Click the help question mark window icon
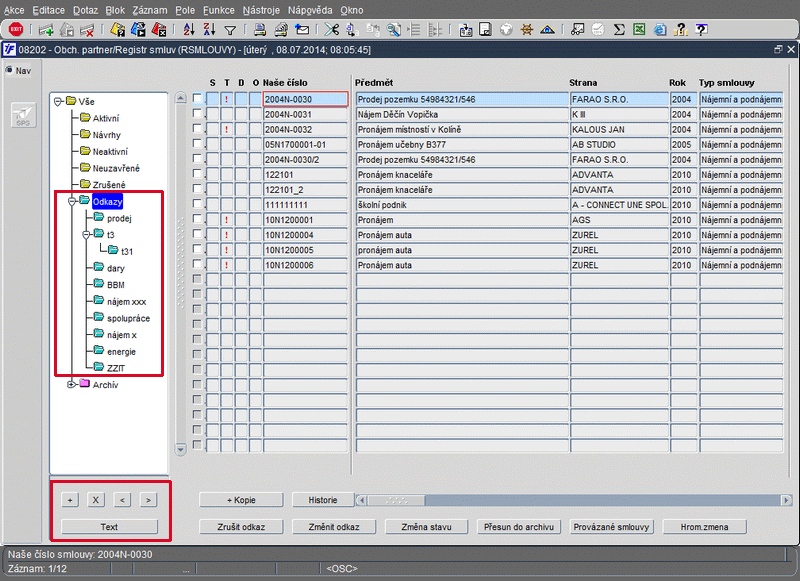Screen dimensions: 800x581 702,30
